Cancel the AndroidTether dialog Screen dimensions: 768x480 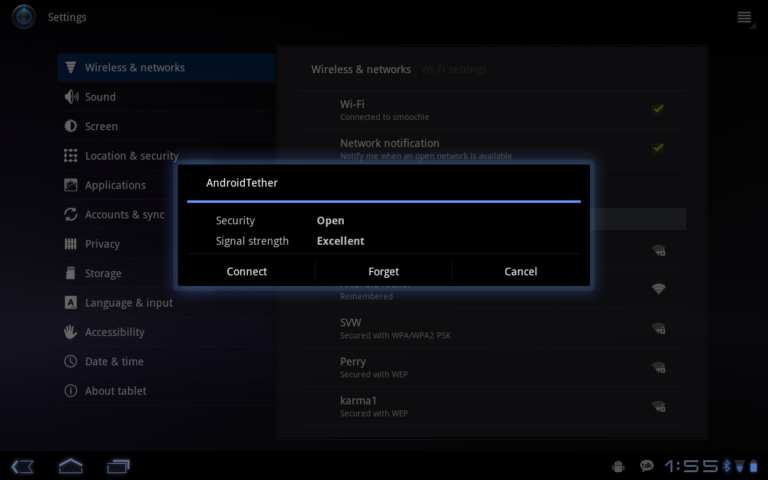[520, 271]
